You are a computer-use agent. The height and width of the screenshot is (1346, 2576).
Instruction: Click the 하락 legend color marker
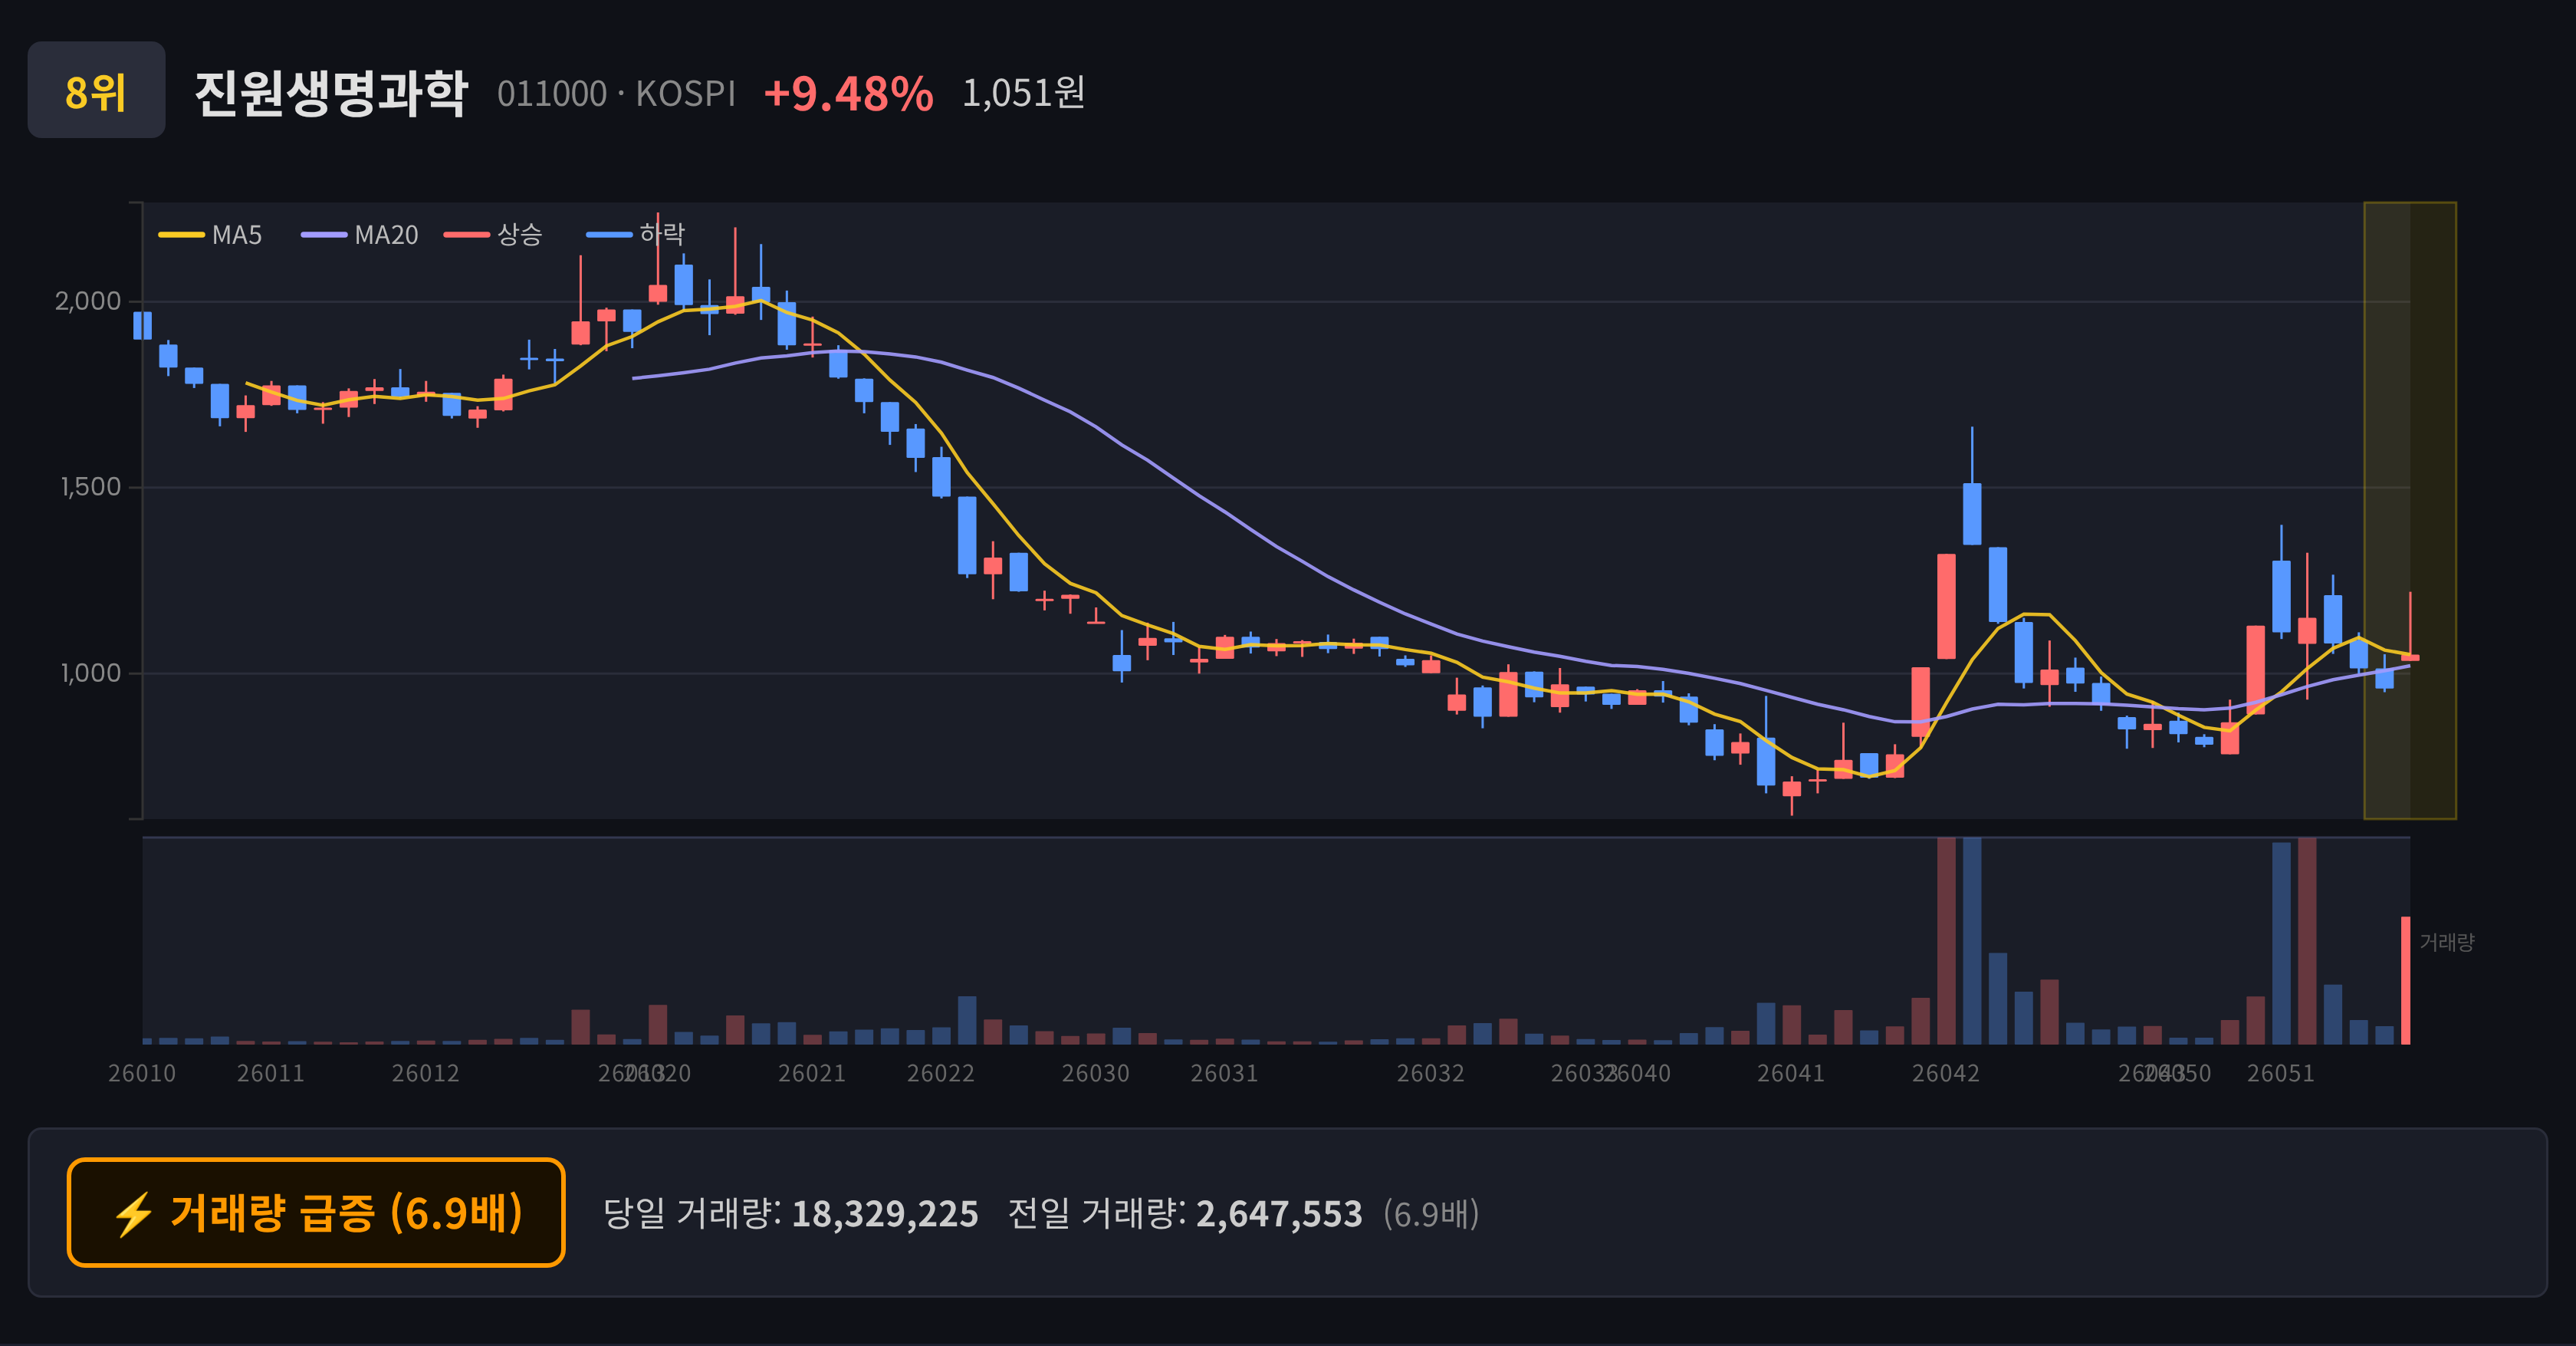click(609, 235)
